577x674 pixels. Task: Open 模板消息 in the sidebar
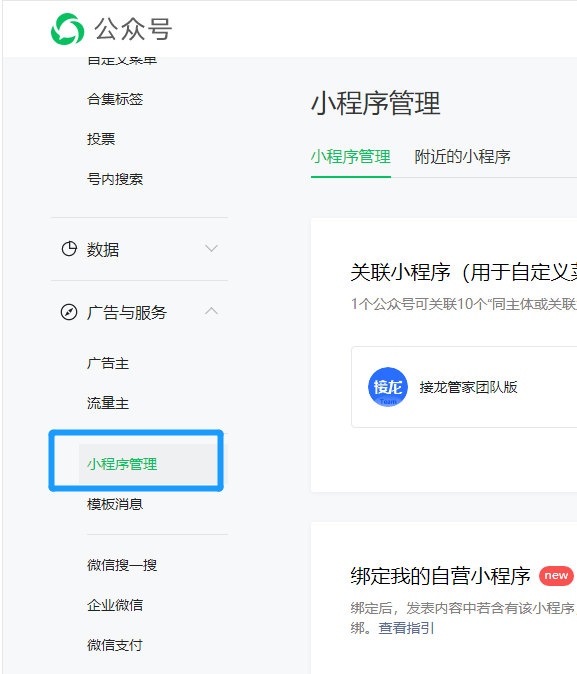click(x=115, y=504)
